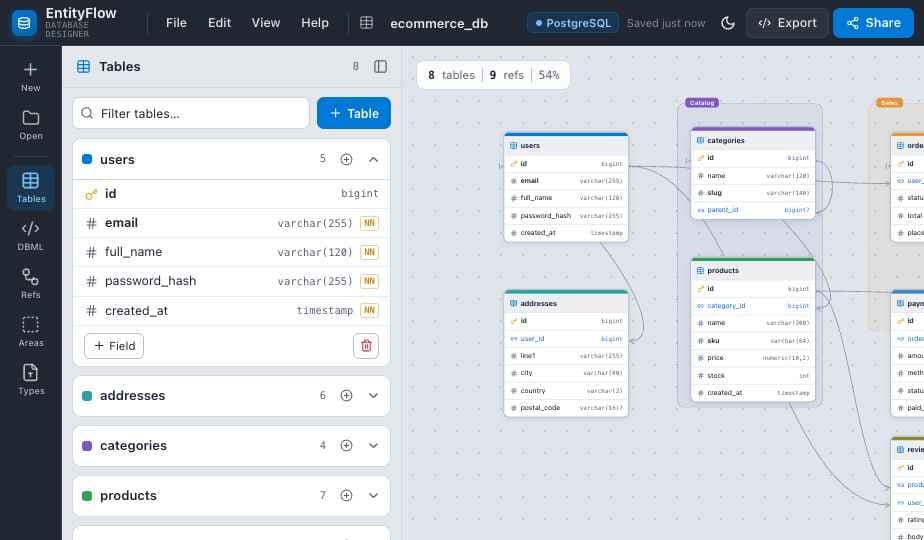
Task: Focus the Filter tables search field
Action: tap(191, 113)
